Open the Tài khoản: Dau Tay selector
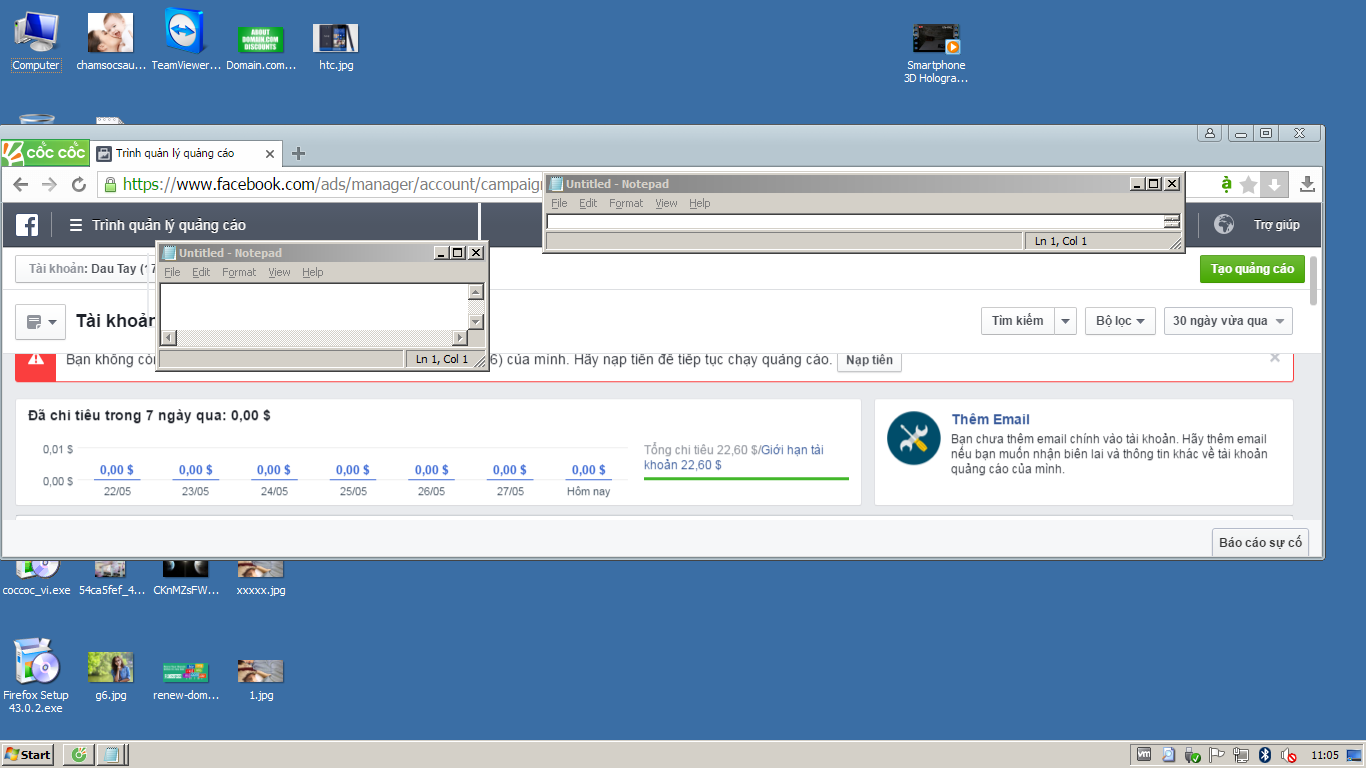The width and height of the screenshot is (1366, 768). coord(87,269)
